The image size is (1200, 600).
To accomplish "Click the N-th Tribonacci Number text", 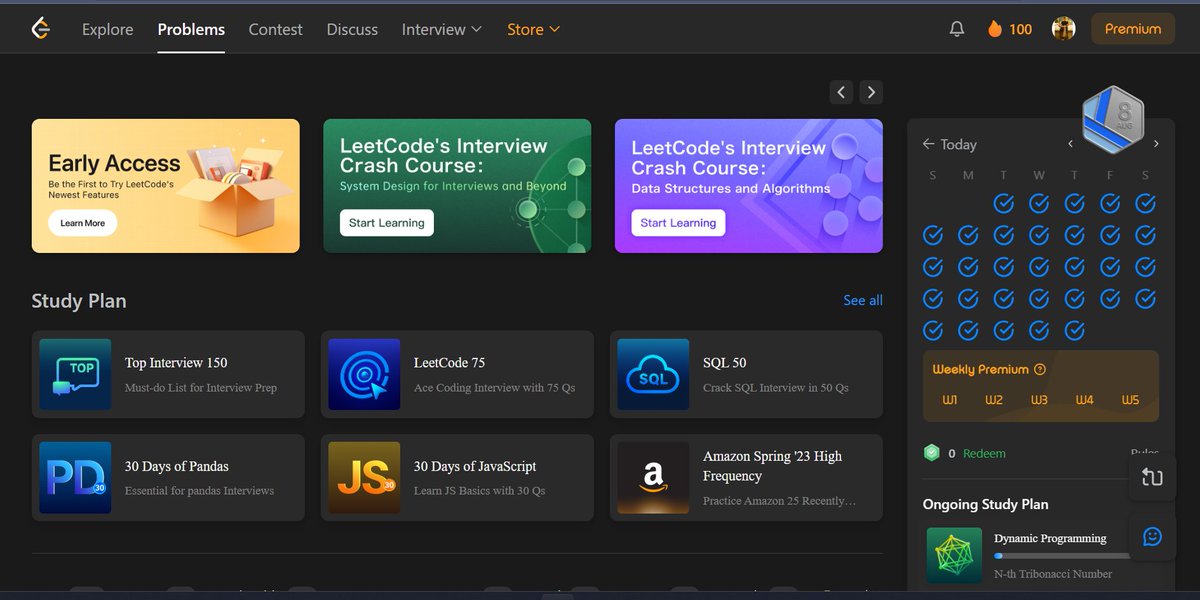I will pos(1053,574).
